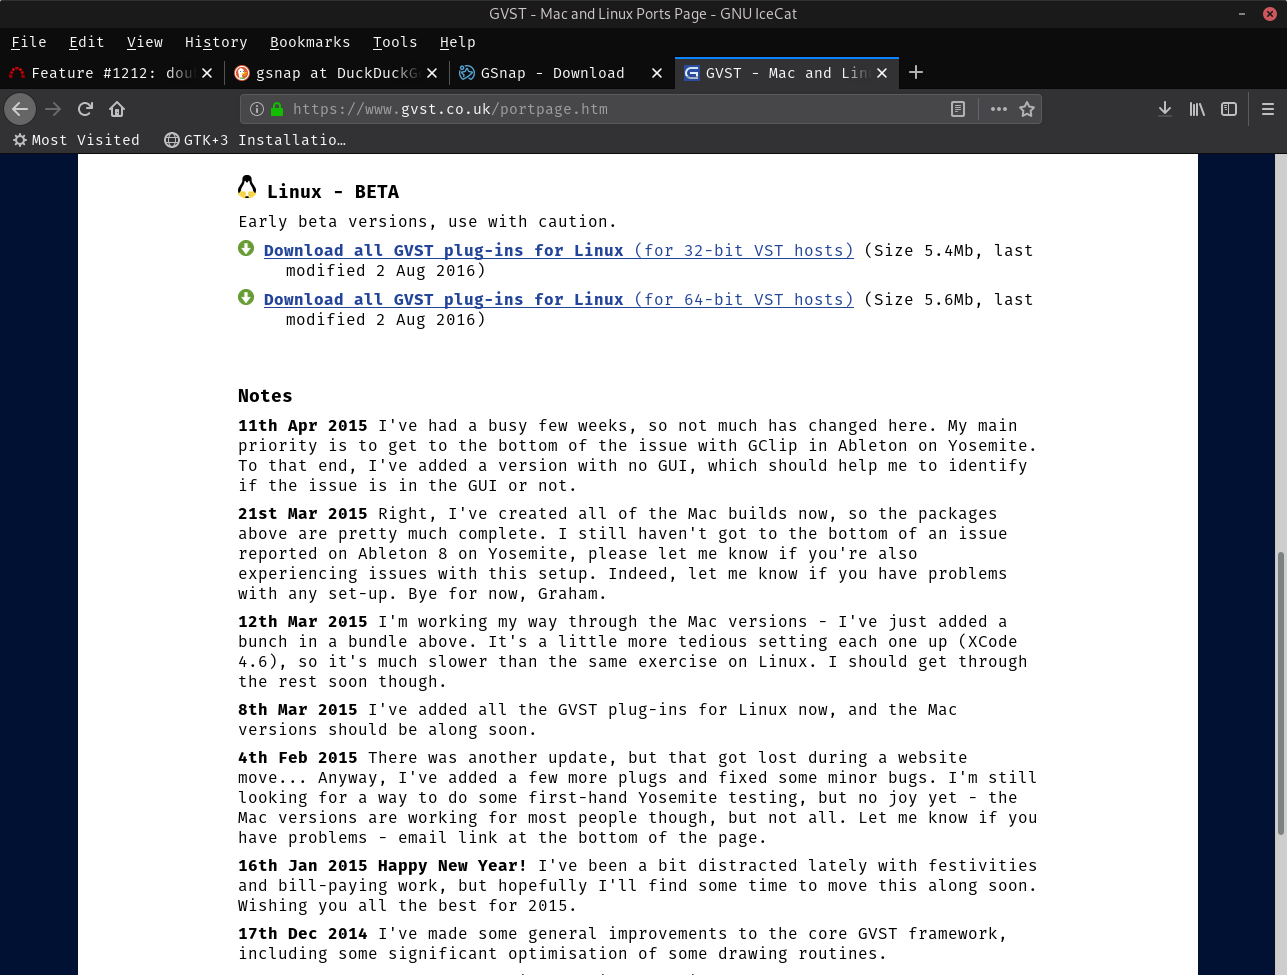This screenshot has width=1287, height=975.
Task: Toggle the sidebar view
Action: click(1229, 109)
